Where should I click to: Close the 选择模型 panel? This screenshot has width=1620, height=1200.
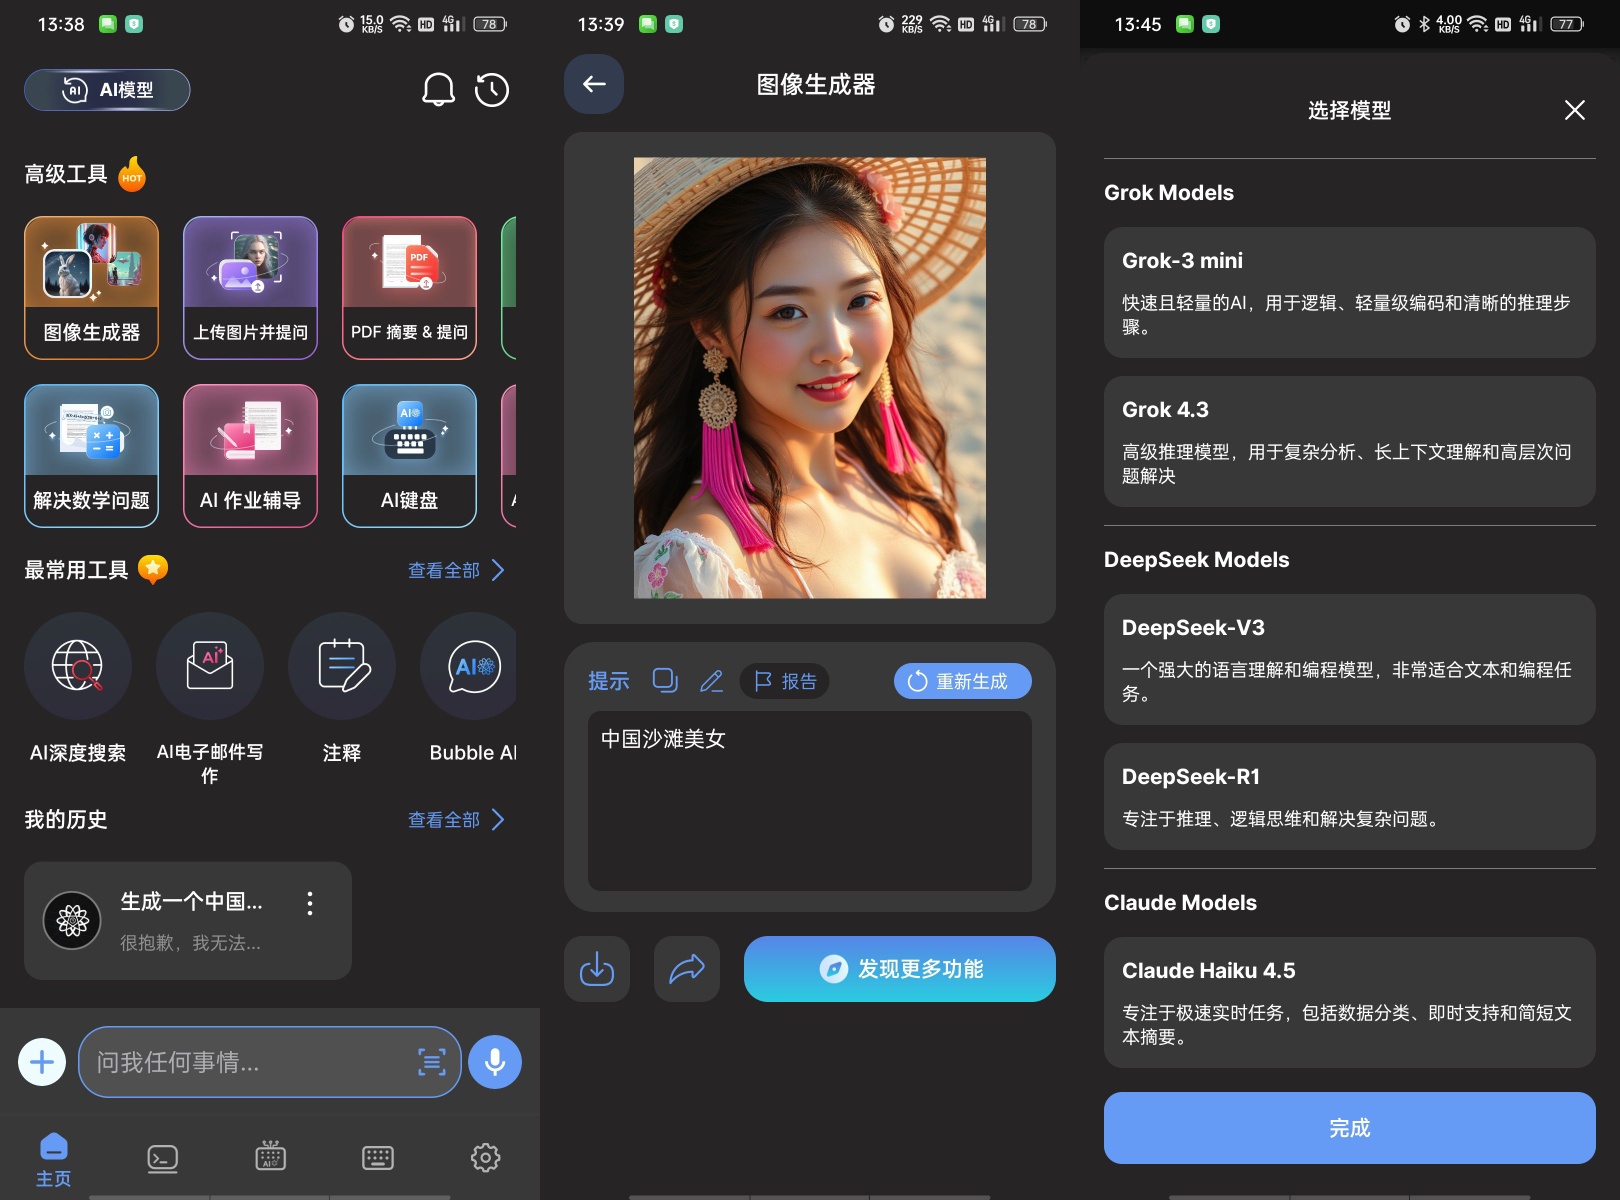(x=1575, y=110)
